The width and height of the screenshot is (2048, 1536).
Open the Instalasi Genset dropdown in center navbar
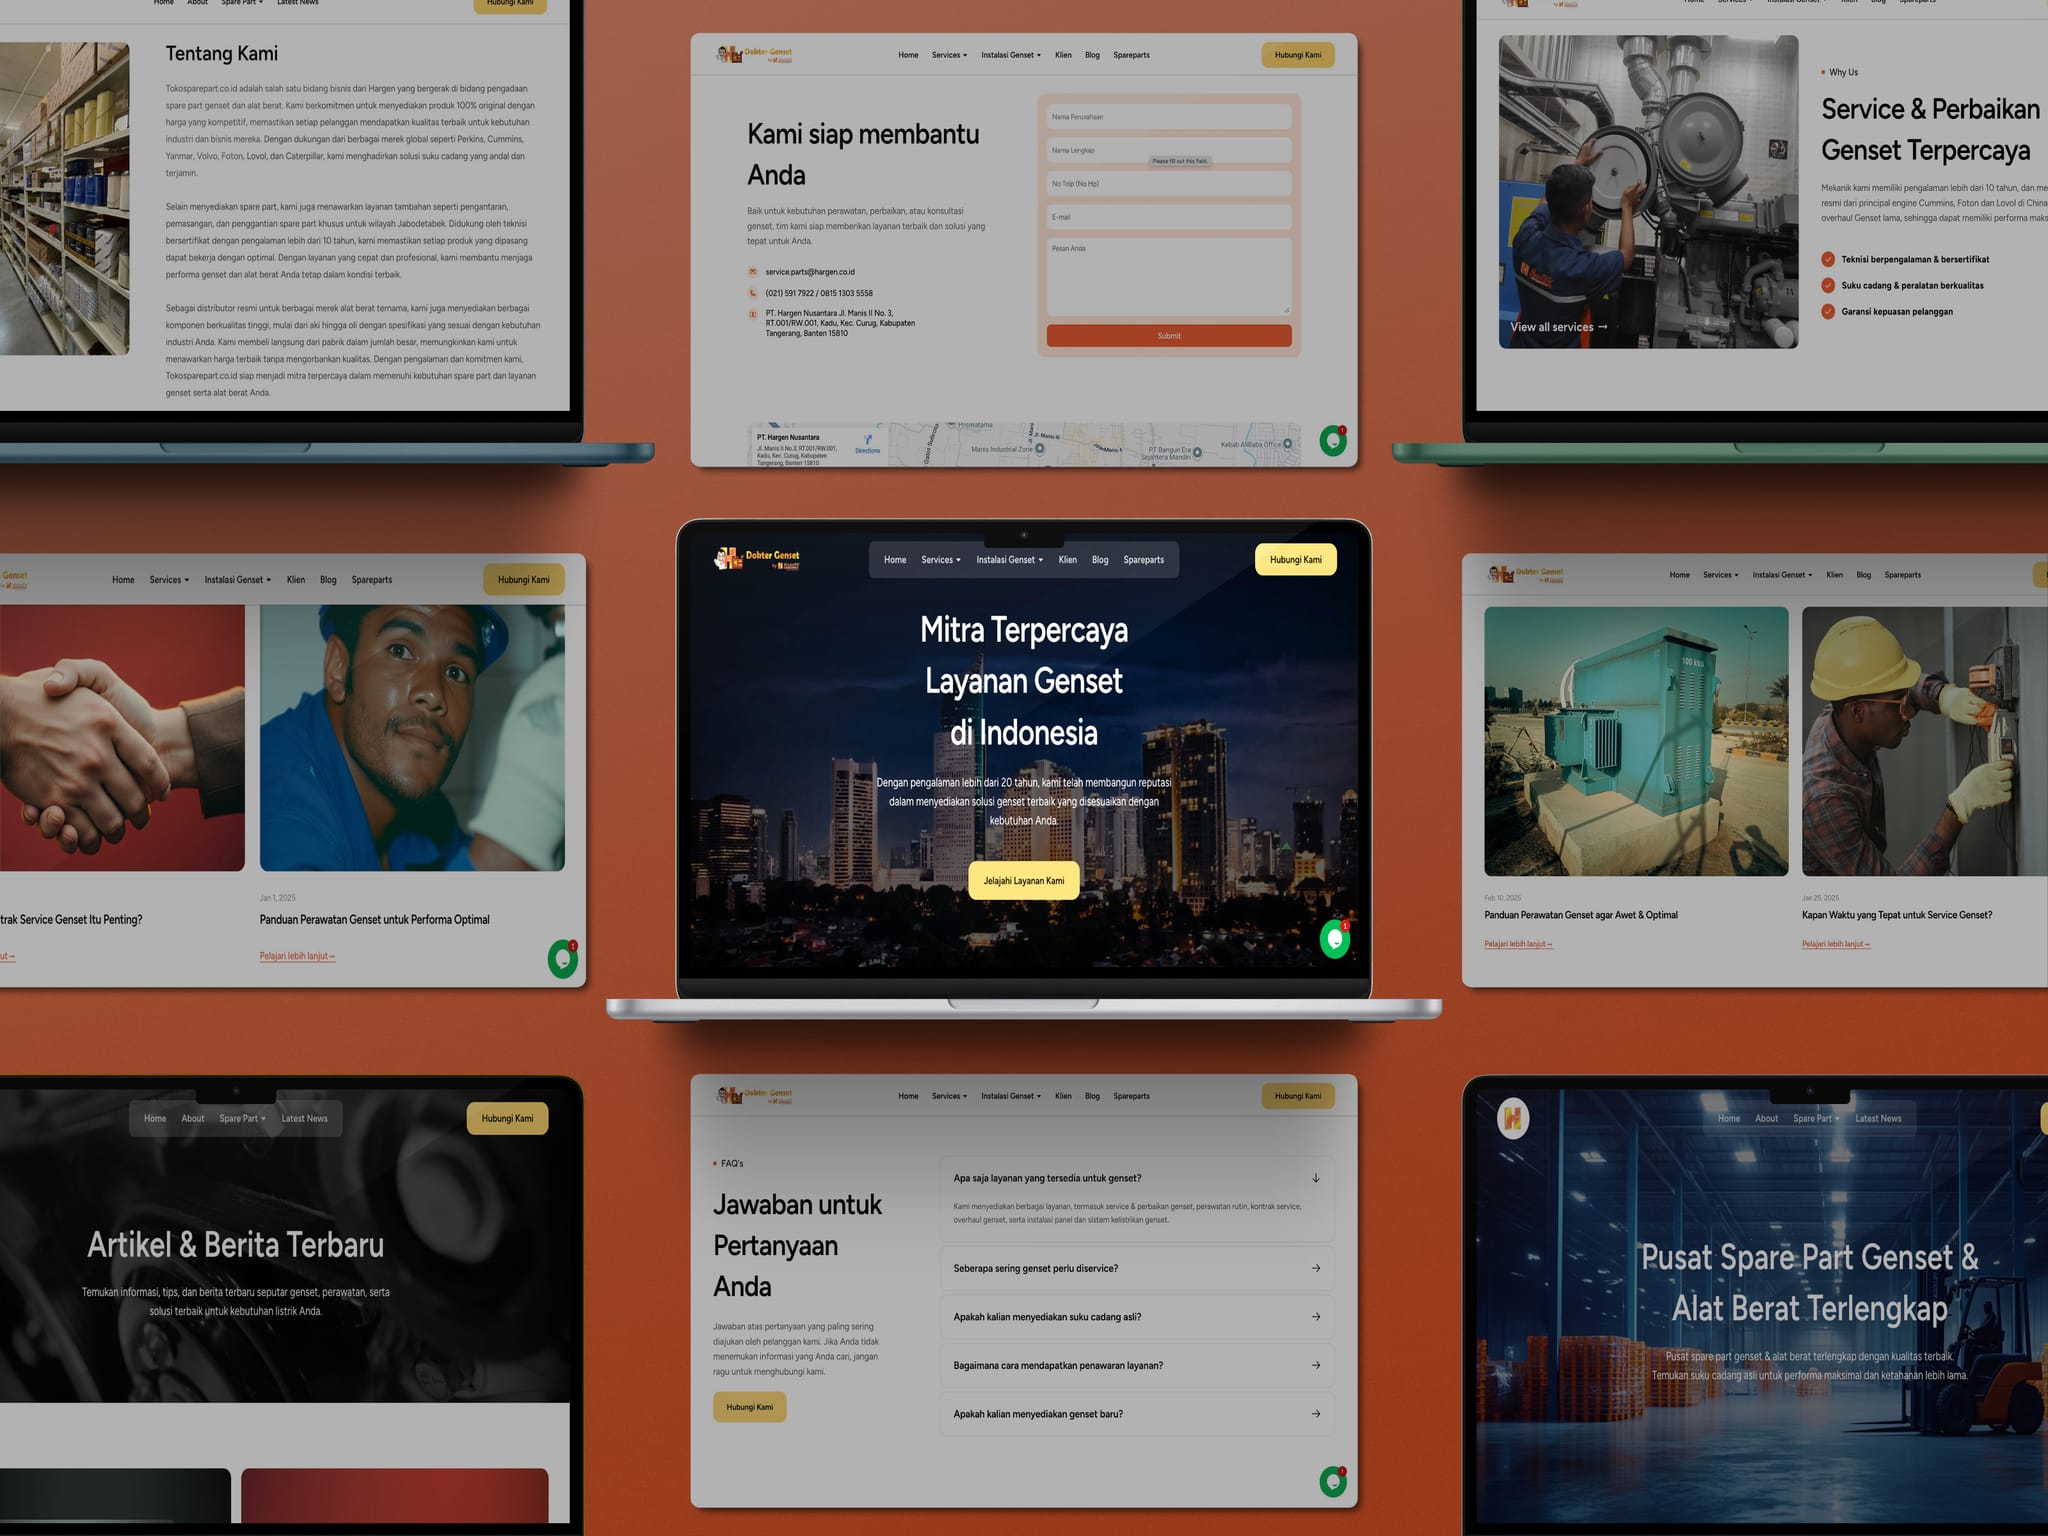pos(1010,560)
